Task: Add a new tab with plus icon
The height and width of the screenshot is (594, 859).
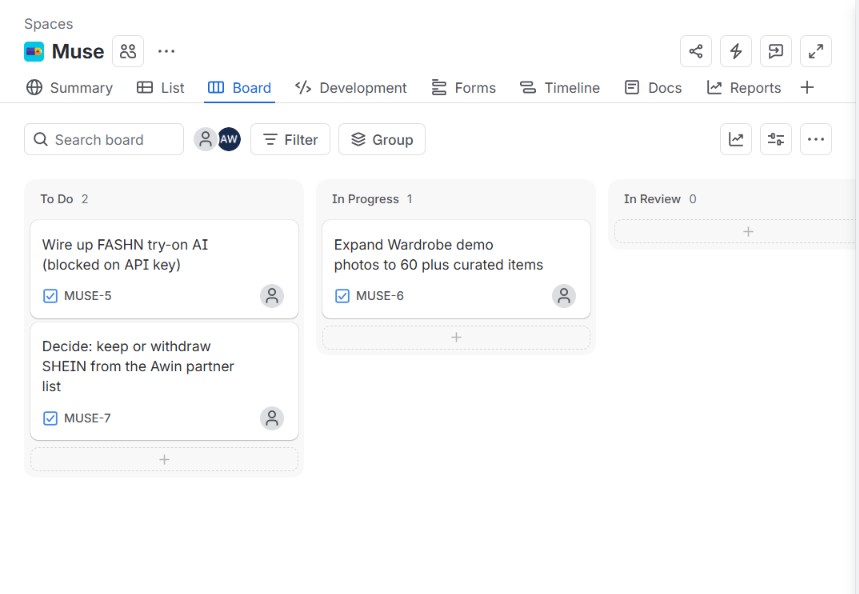Action: click(x=807, y=88)
